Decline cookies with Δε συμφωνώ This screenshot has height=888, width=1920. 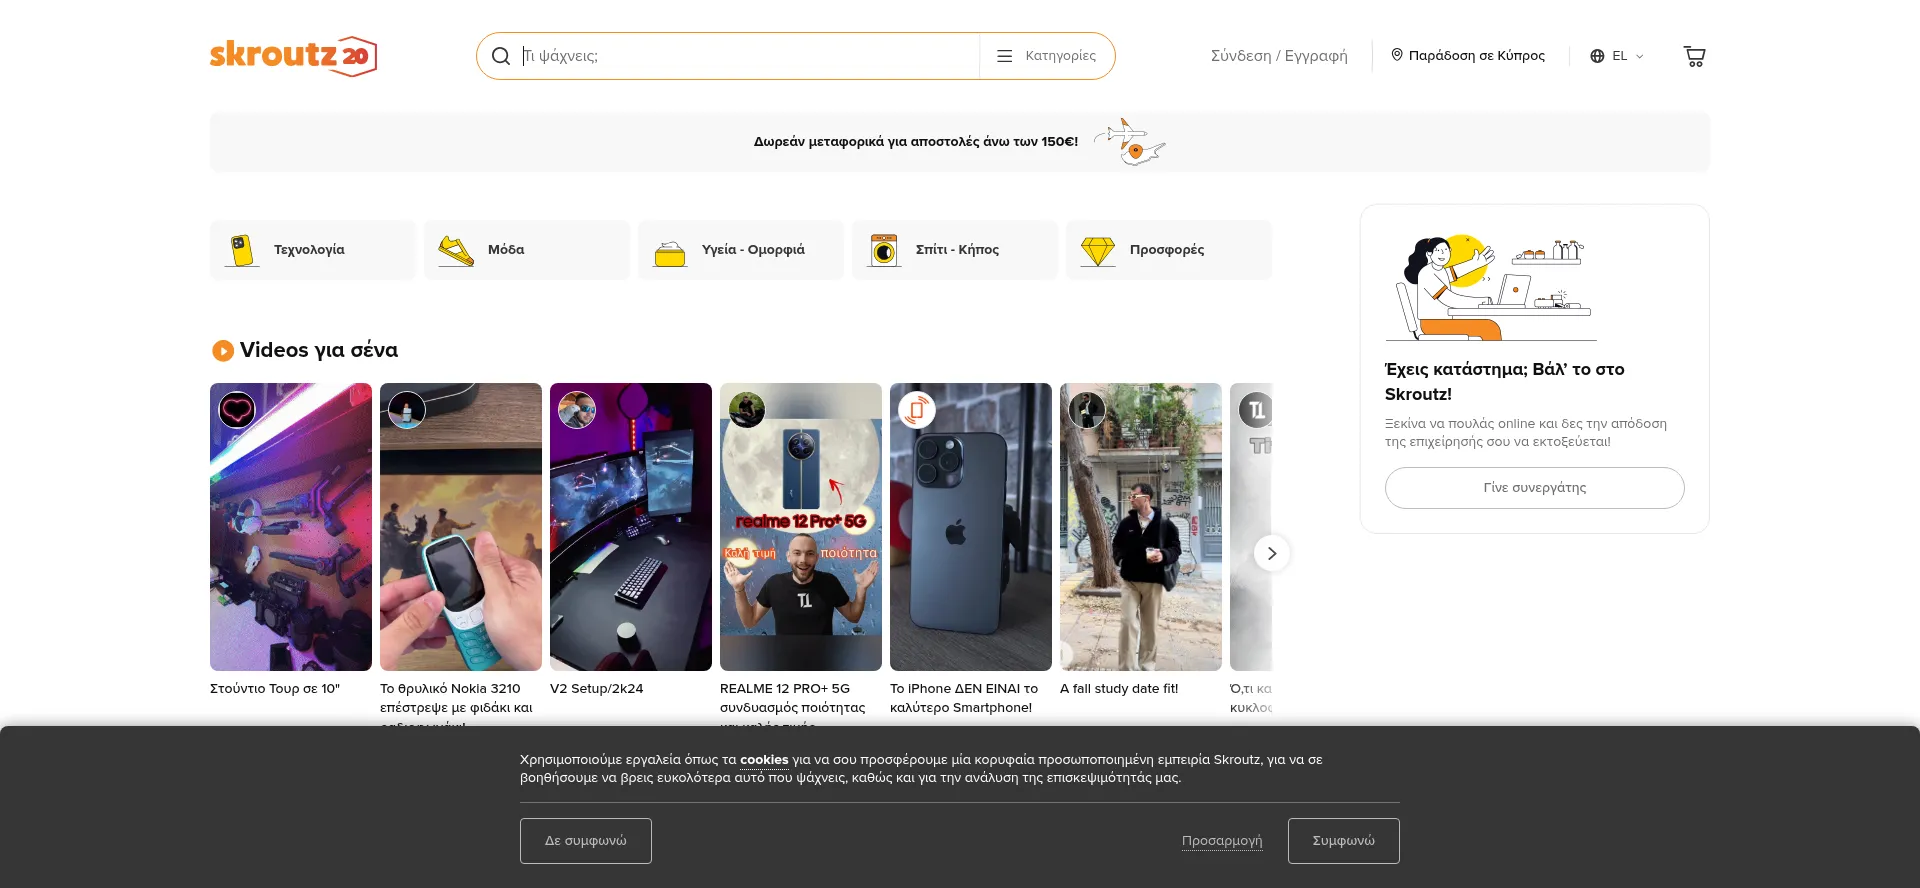point(586,841)
